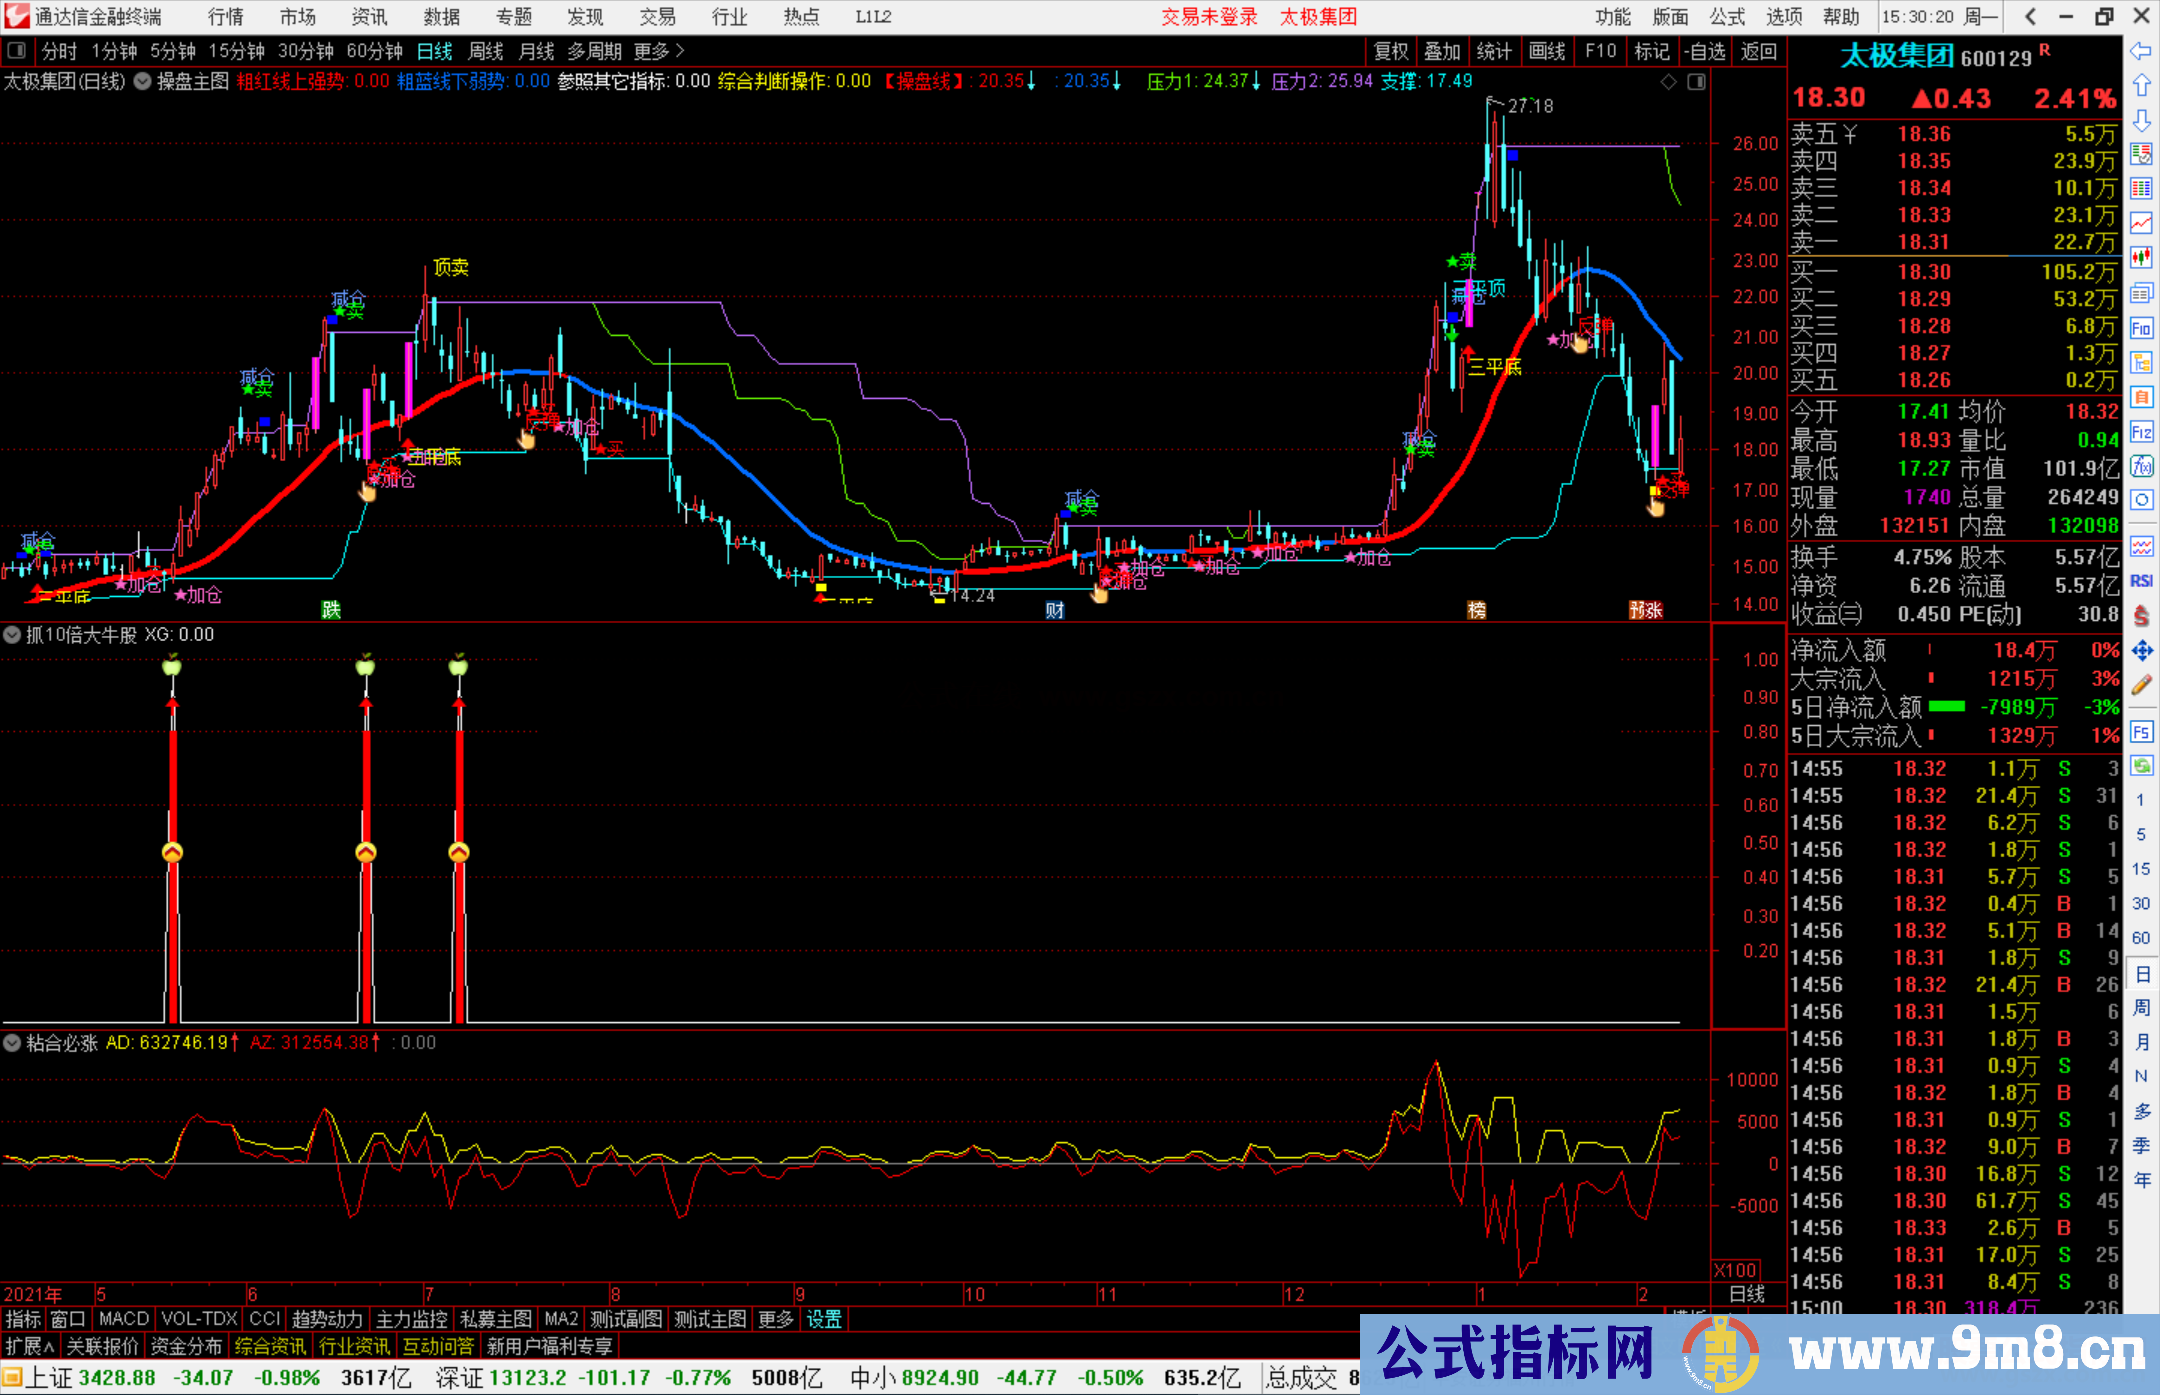
Task: Click the yellow square marker near 14.24
Action: tap(938, 599)
